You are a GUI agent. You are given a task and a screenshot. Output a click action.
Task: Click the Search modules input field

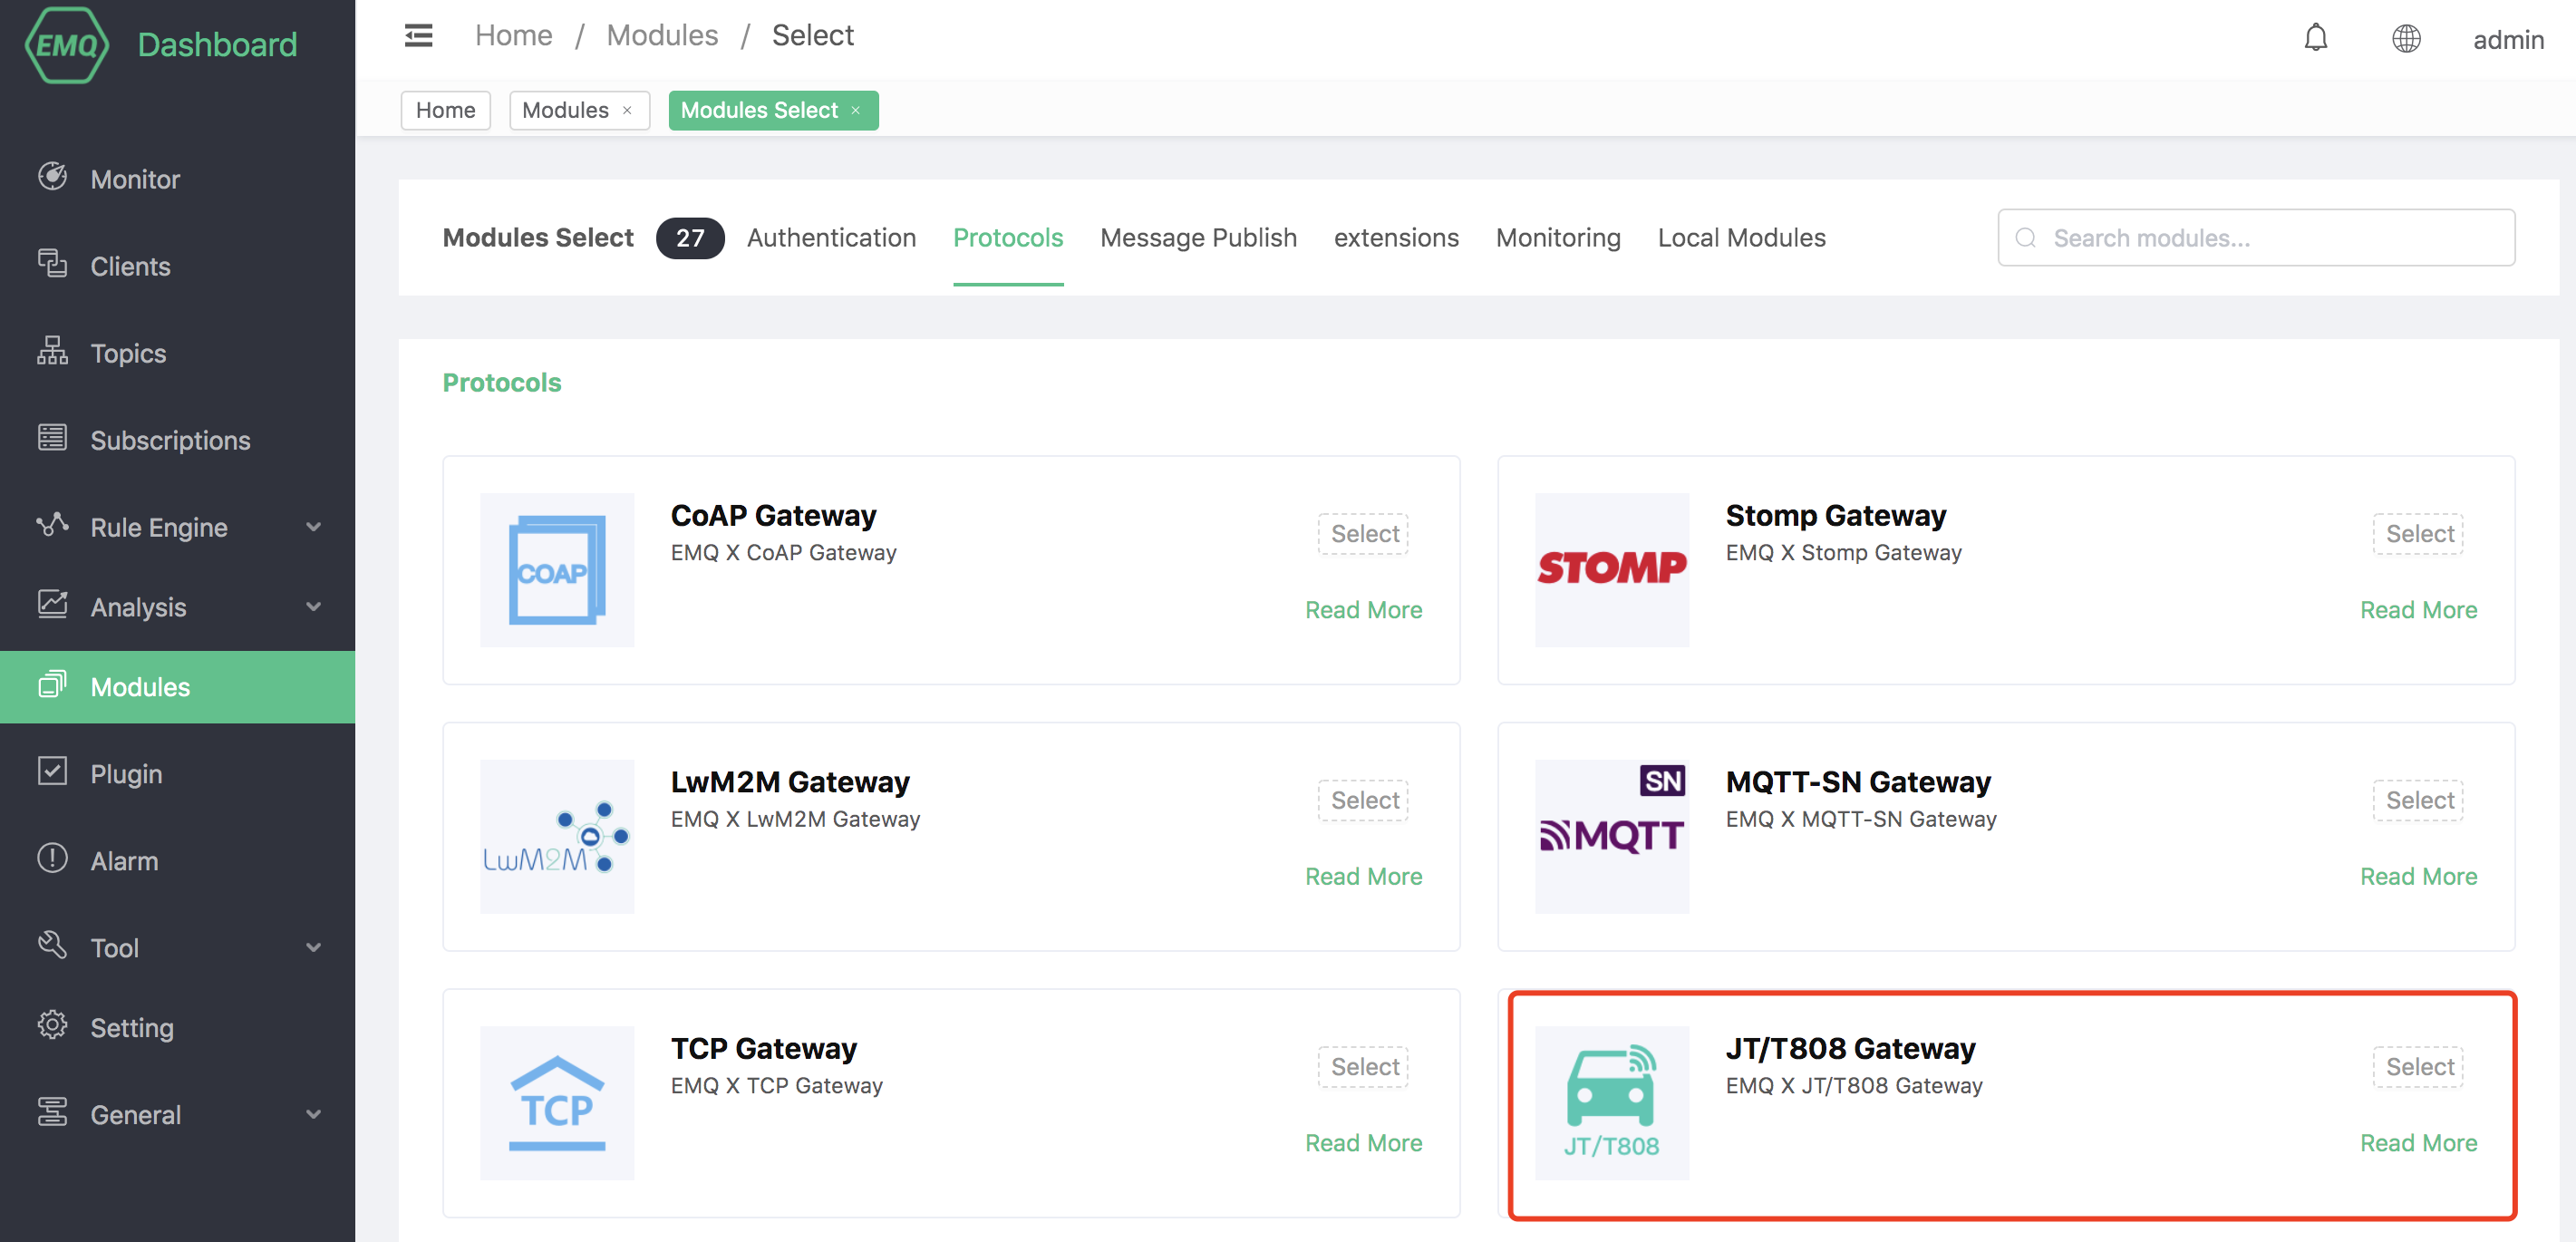(2256, 238)
